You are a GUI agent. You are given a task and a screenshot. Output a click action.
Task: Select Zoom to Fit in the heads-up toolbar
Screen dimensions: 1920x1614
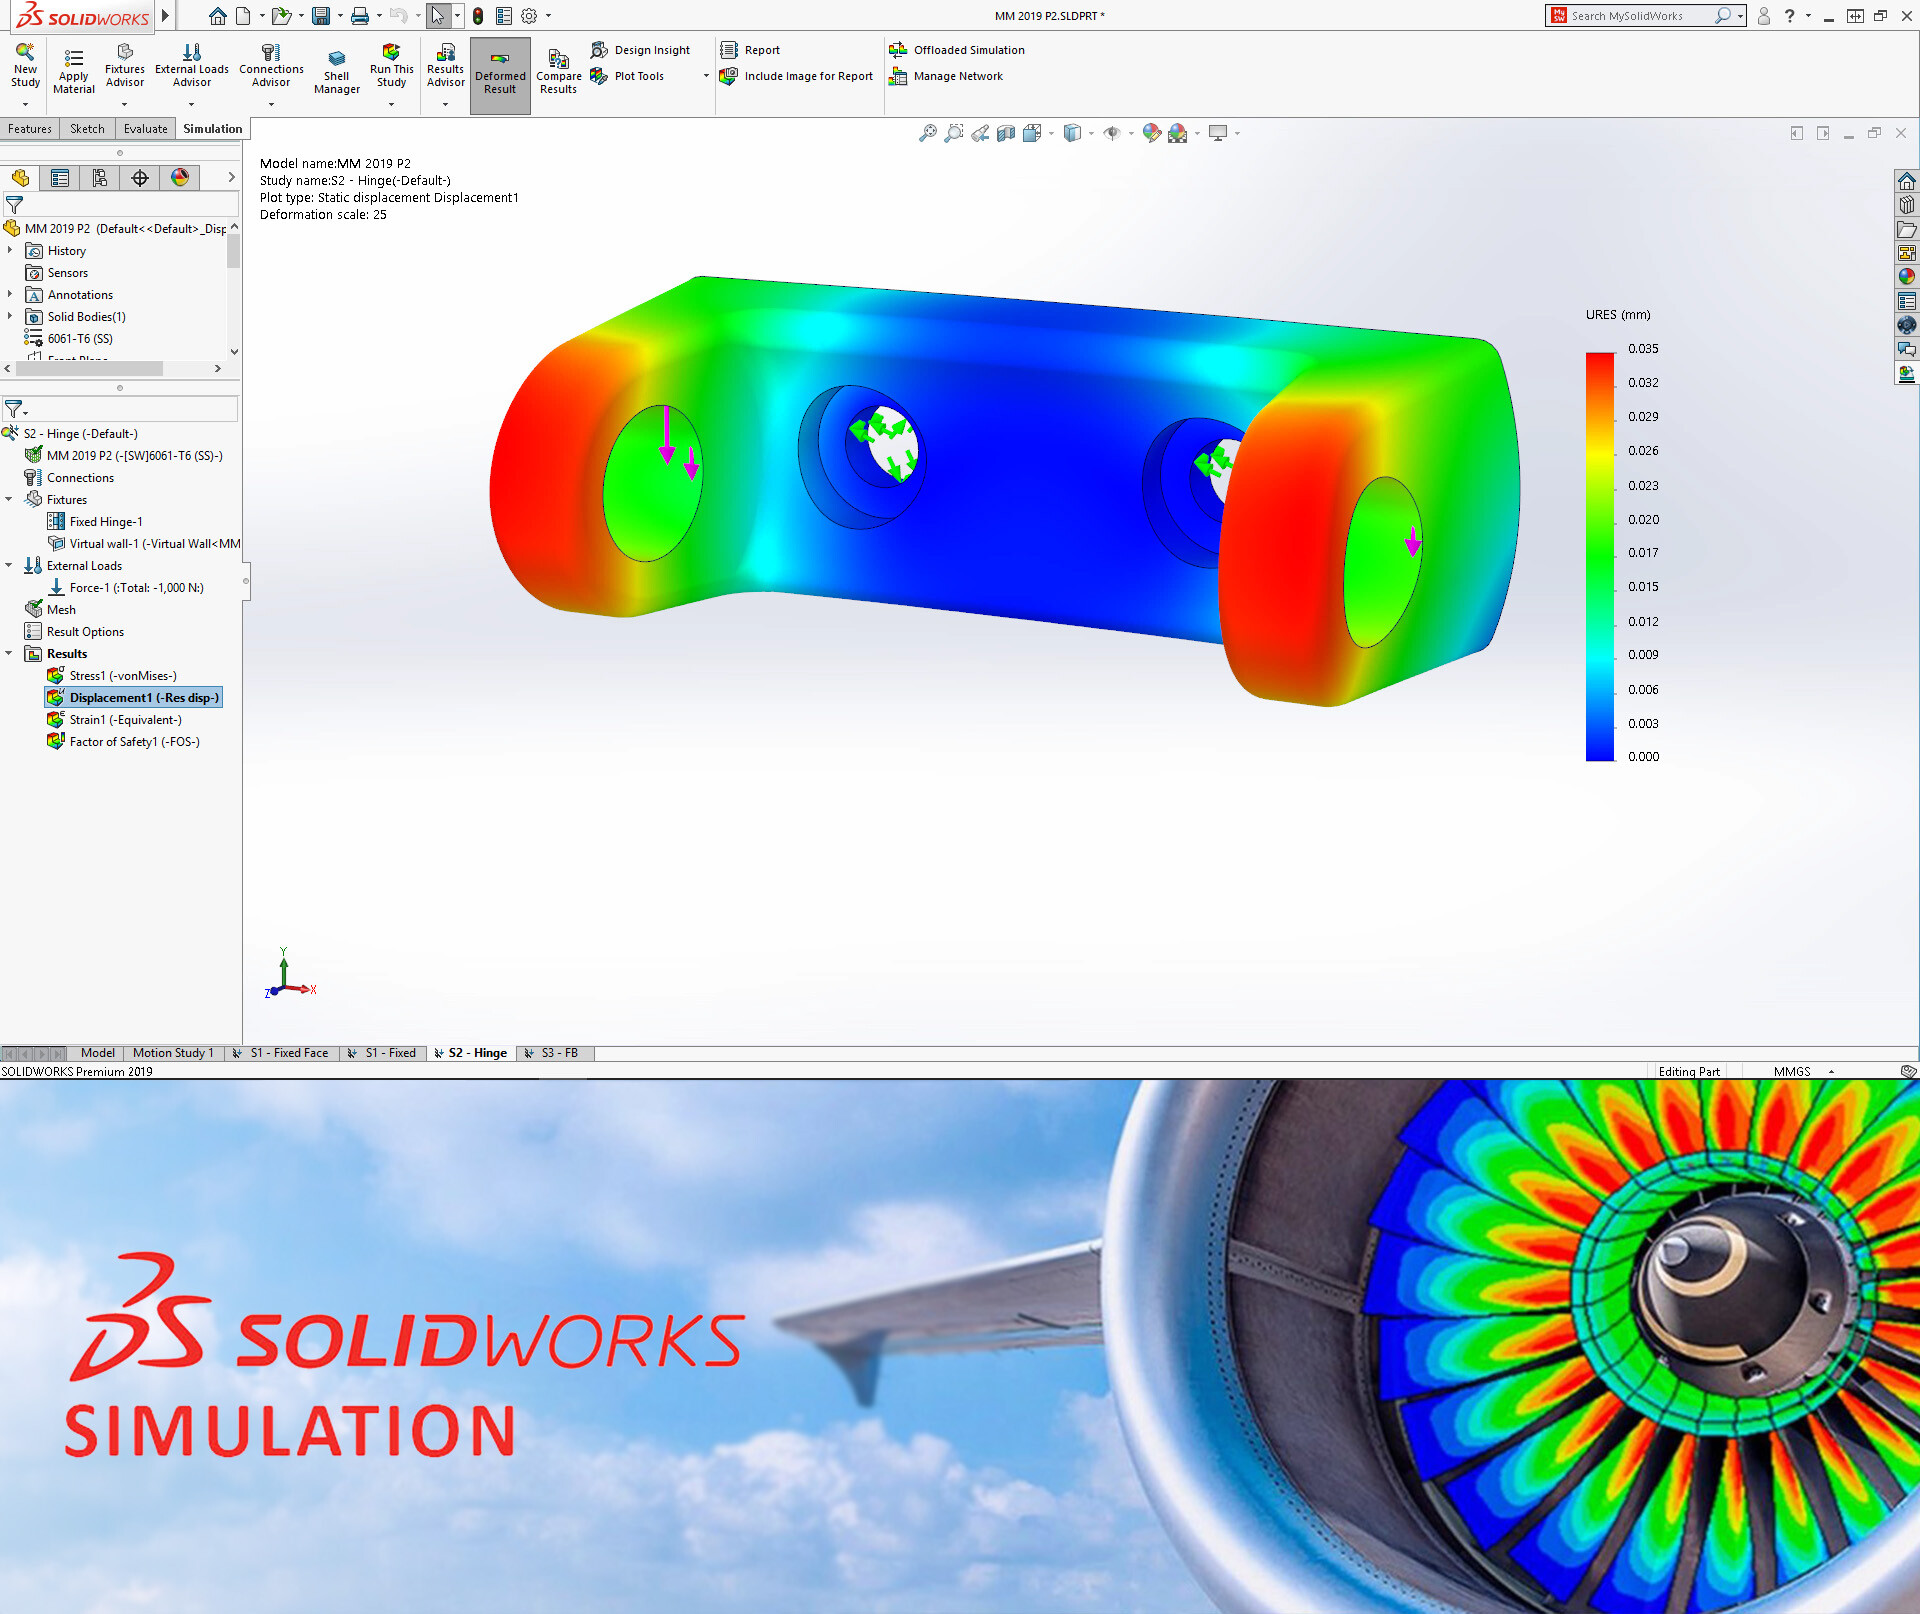tap(928, 132)
